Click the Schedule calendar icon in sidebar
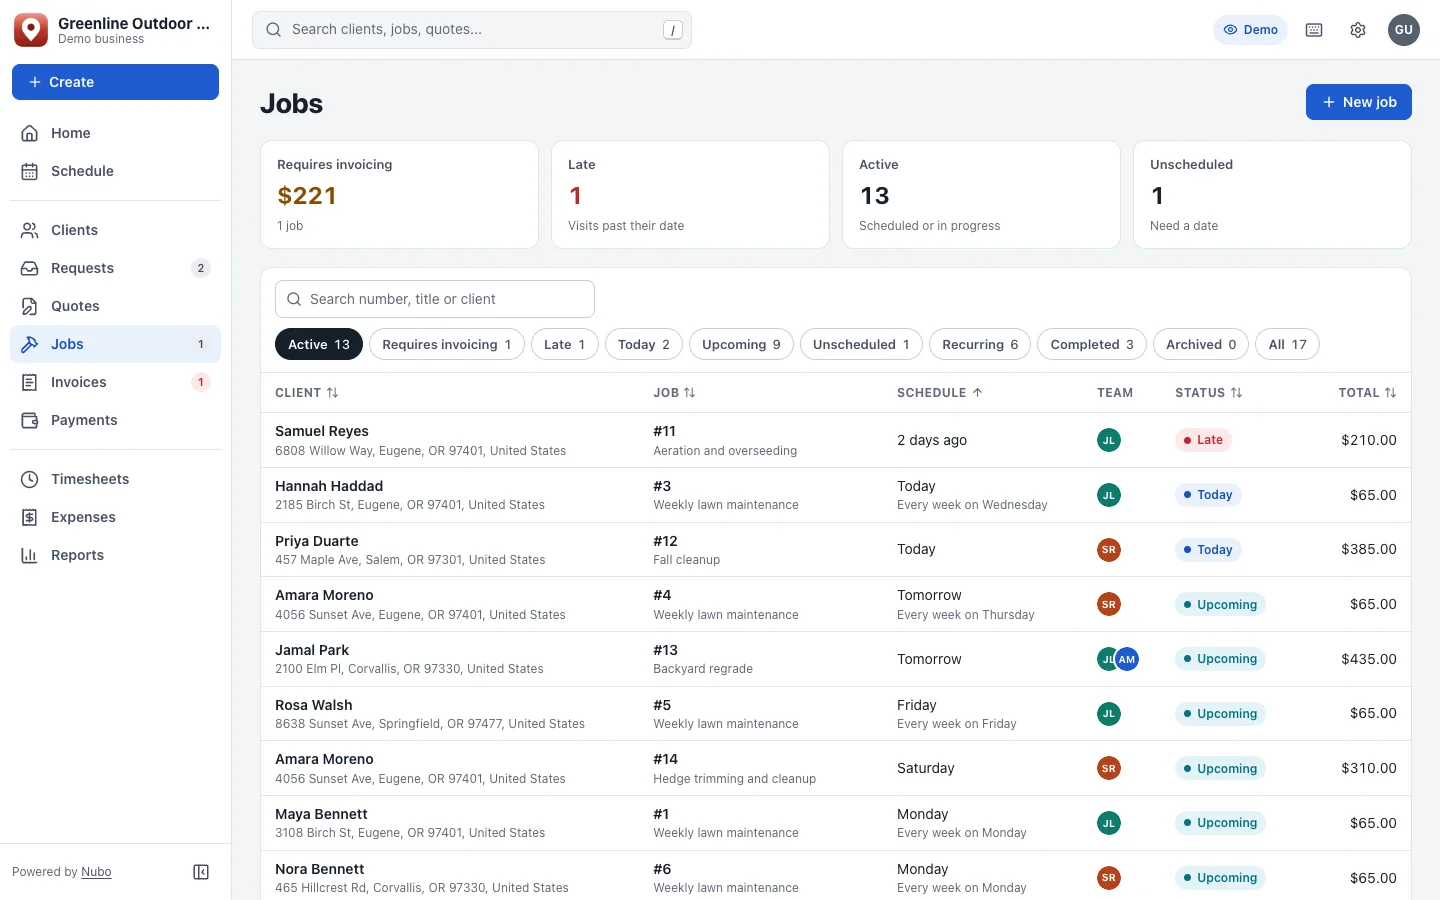 tap(30, 171)
